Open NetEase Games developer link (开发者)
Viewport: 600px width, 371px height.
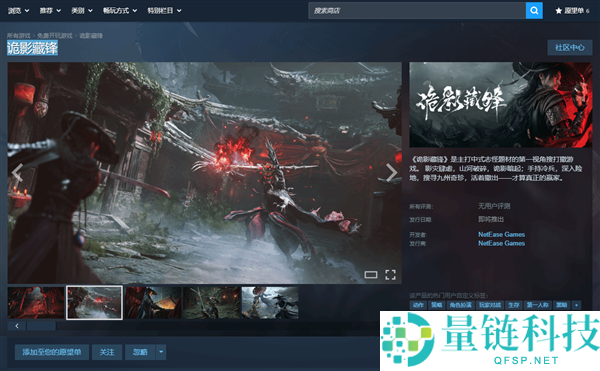(x=501, y=234)
